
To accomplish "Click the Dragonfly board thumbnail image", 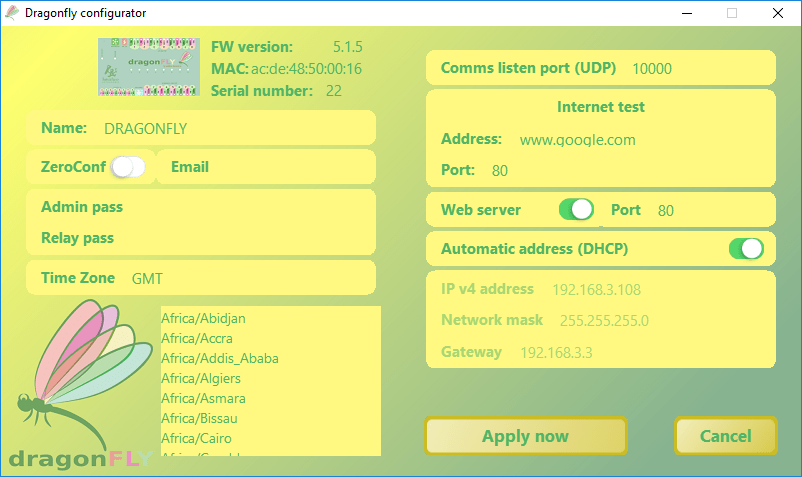I will coord(149,66).
